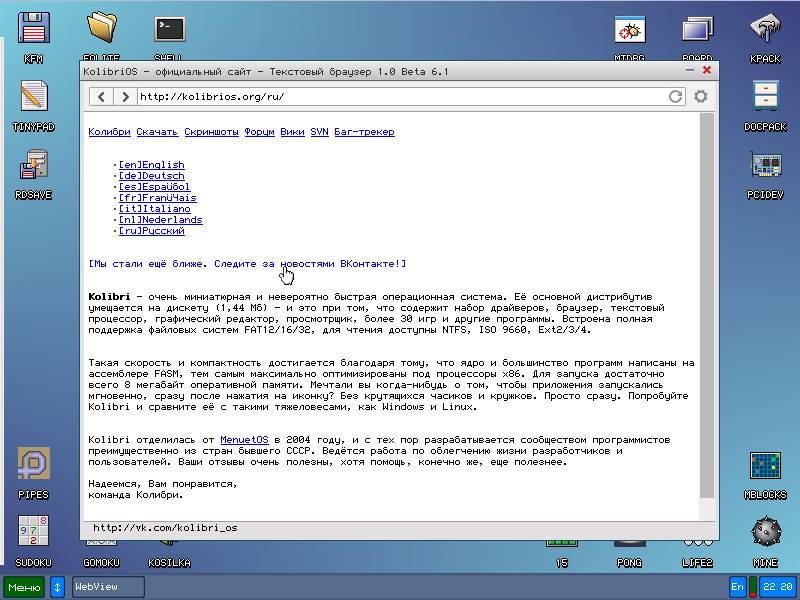Open the Меню start button
Image resolution: width=800 pixels, height=600 pixels.
tap(24, 587)
